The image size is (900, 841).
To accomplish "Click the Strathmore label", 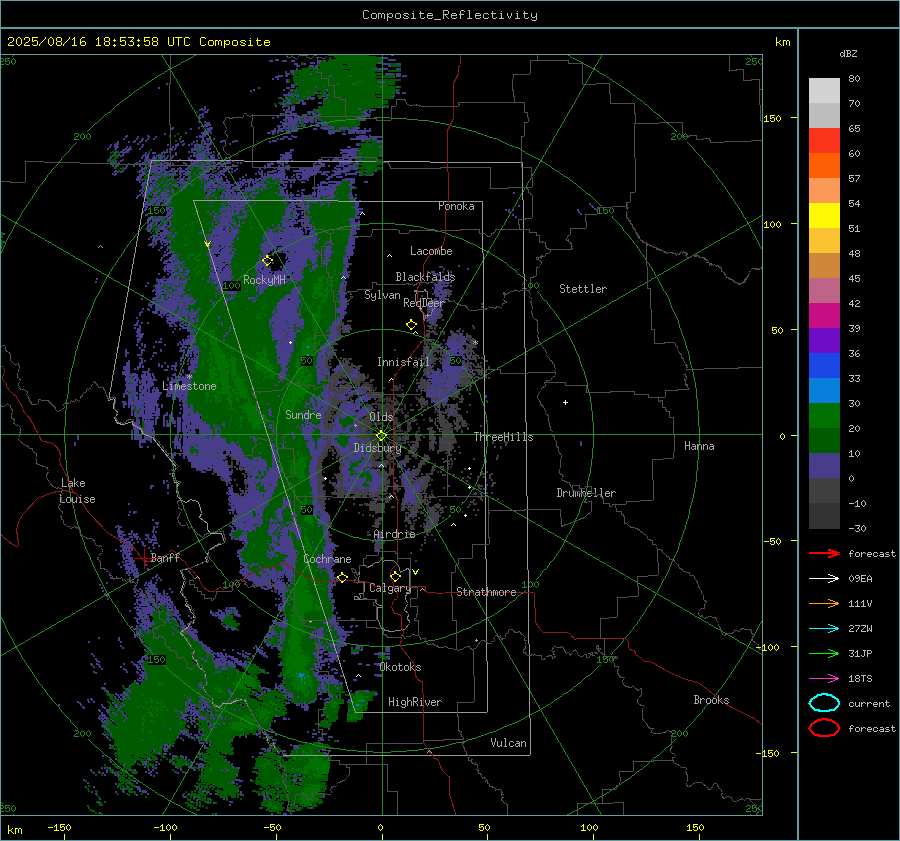I will point(486,592).
